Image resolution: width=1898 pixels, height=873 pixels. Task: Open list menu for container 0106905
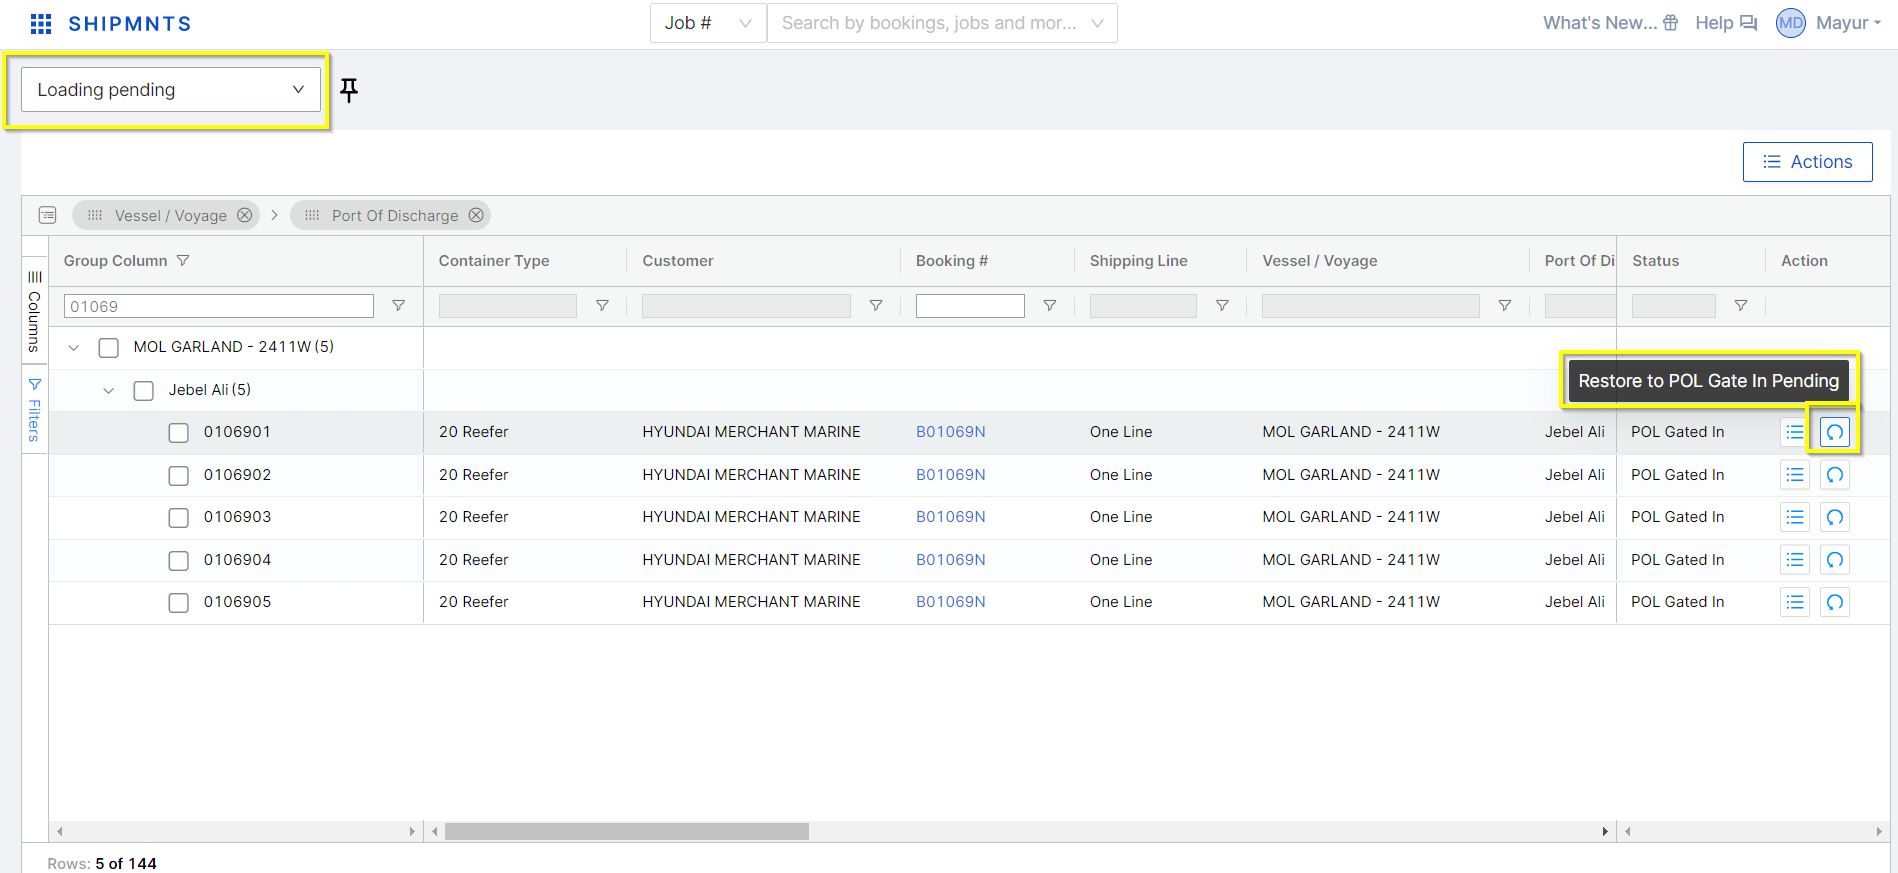[1795, 602]
